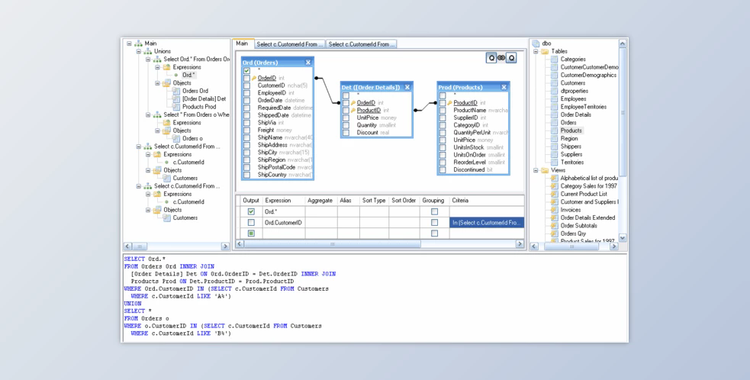Click the Region table icon

pos(554,138)
